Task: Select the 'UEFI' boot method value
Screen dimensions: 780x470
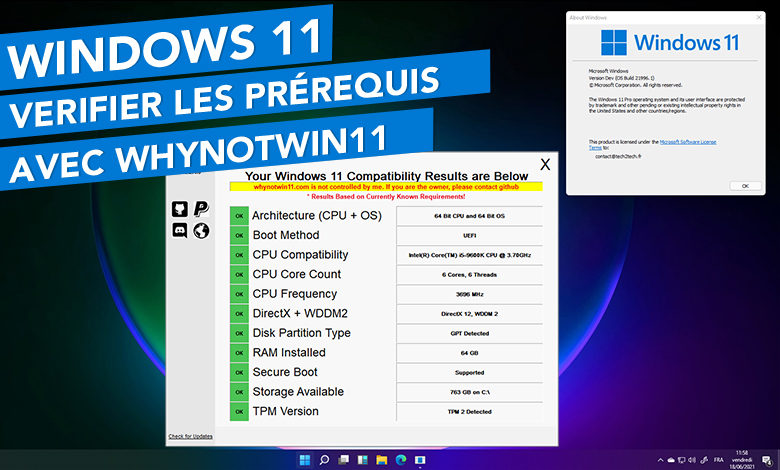Action: coord(470,235)
